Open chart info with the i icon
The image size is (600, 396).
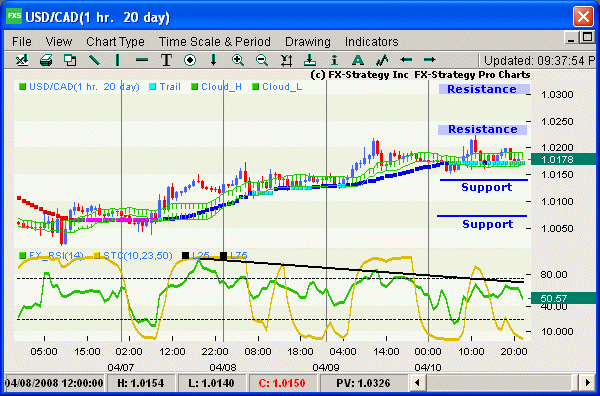334,60
